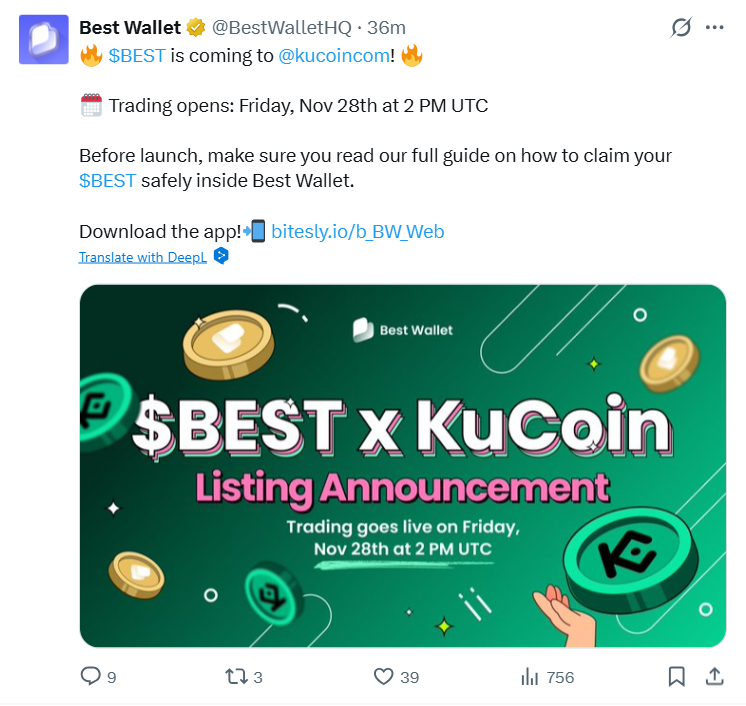746x706 pixels.
Task: Open Best Wallet profile avatar
Action: click(43, 39)
